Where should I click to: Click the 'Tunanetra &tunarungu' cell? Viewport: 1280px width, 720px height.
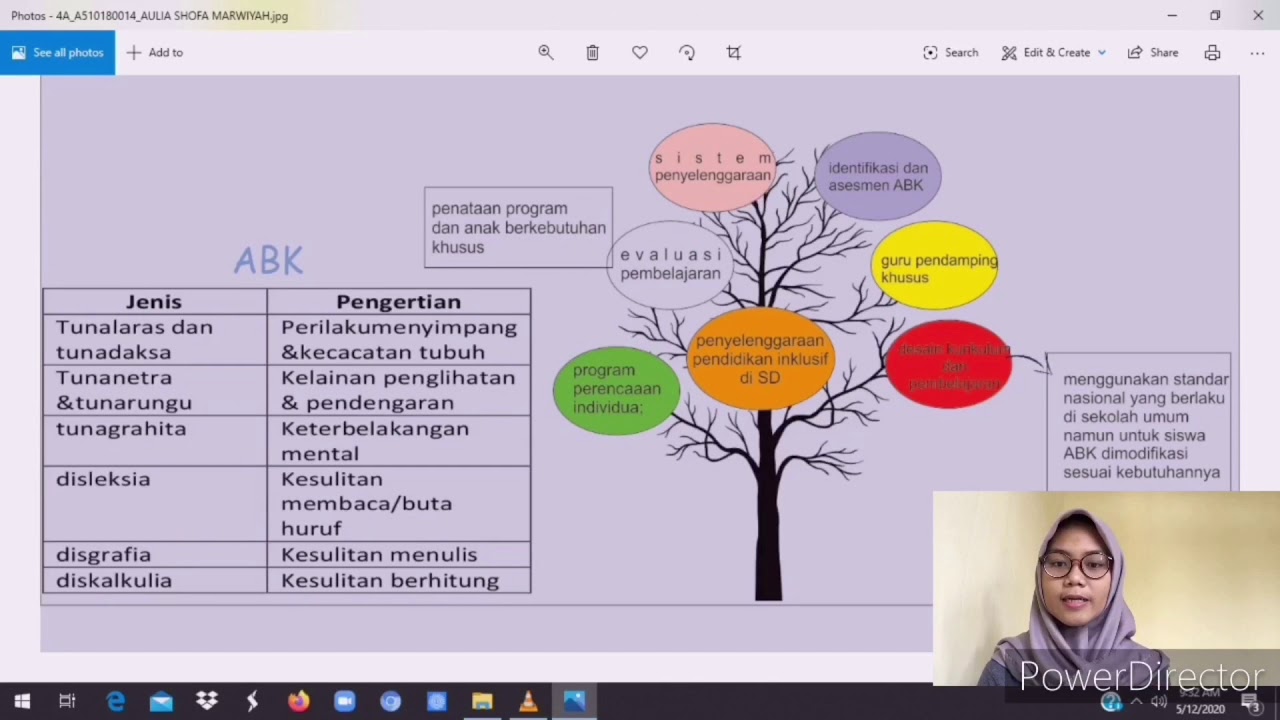point(154,390)
